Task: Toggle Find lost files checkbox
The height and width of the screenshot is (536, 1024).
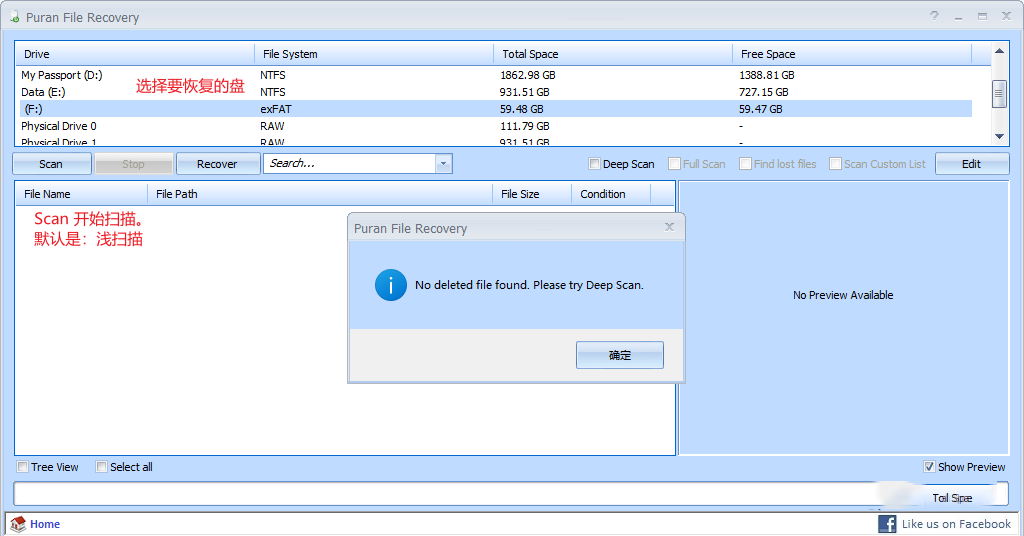Action: click(745, 164)
